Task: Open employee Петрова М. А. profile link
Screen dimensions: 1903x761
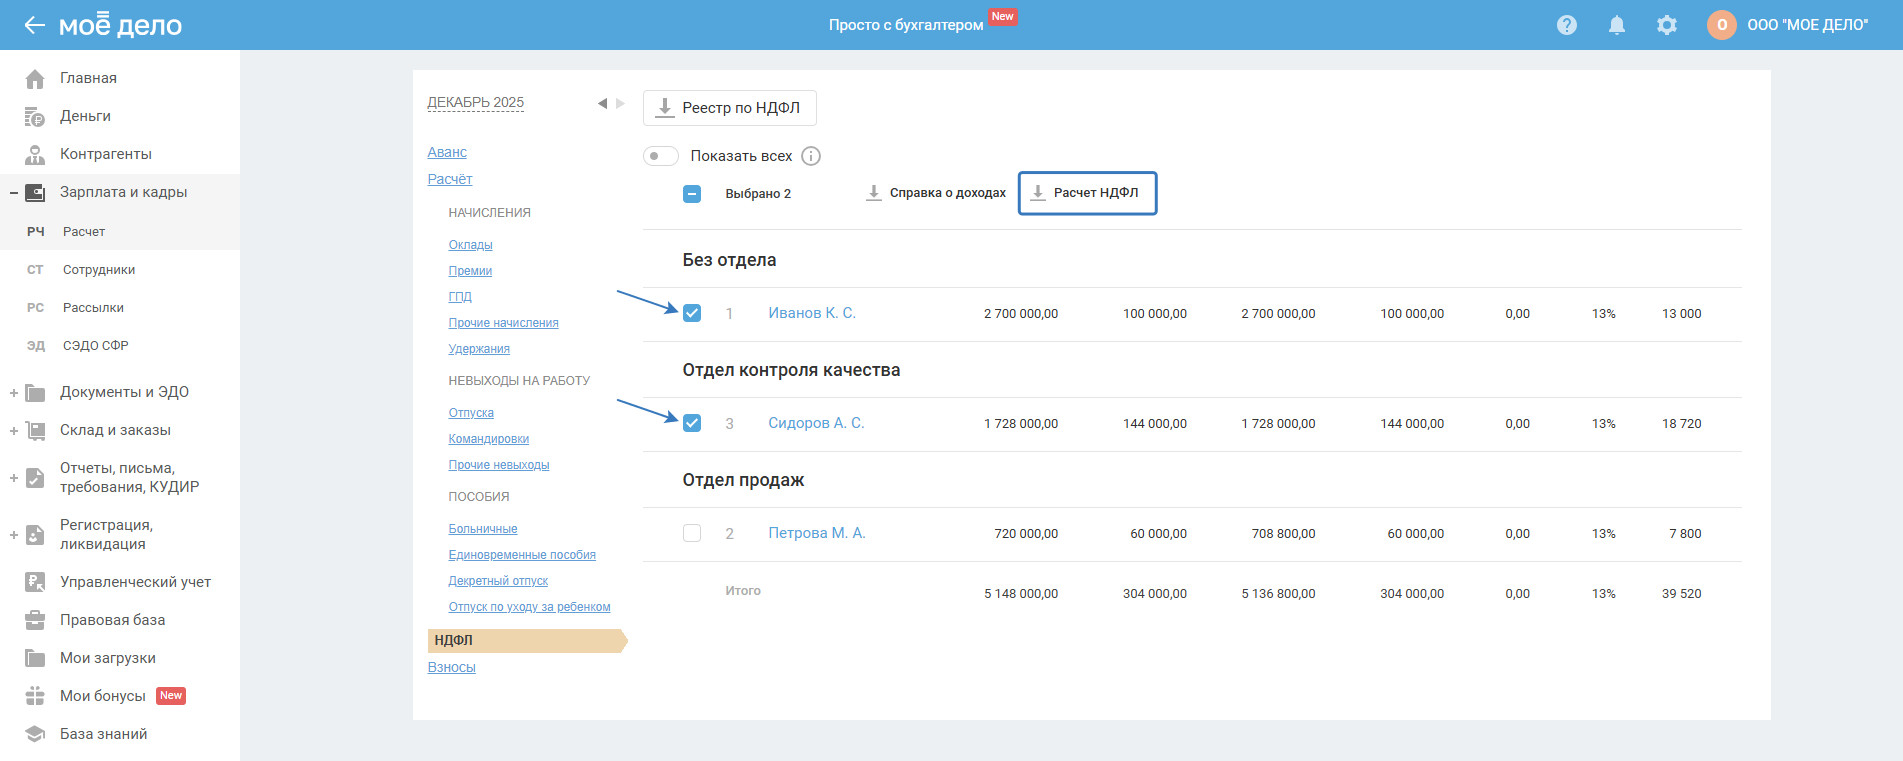Action: 817,533
